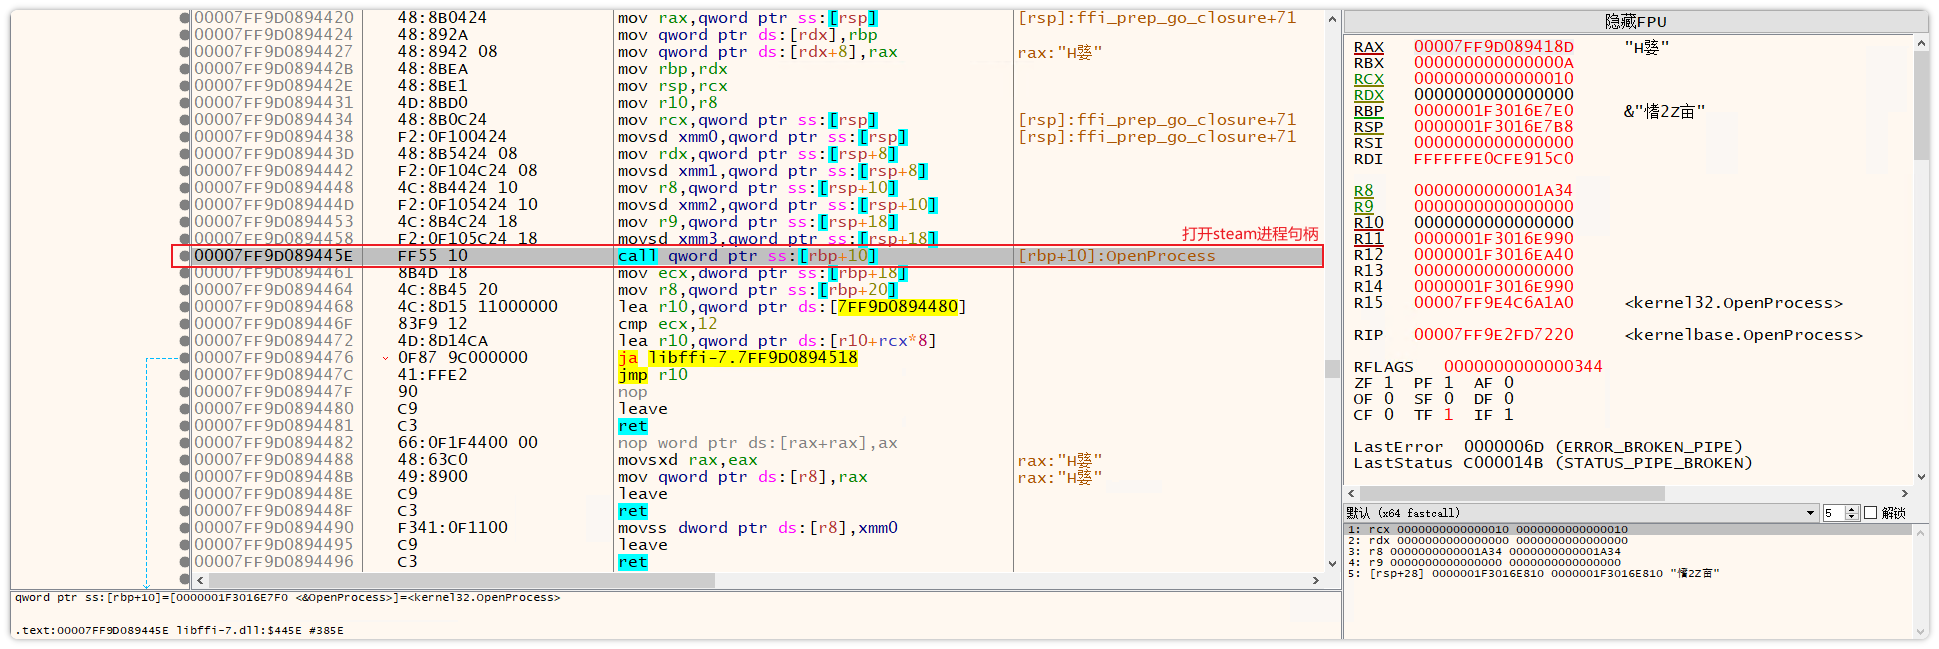1939x649 pixels.
Task: Toggle breakpoint dot at address 00007FF9D0894420
Action: [x=185, y=18]
